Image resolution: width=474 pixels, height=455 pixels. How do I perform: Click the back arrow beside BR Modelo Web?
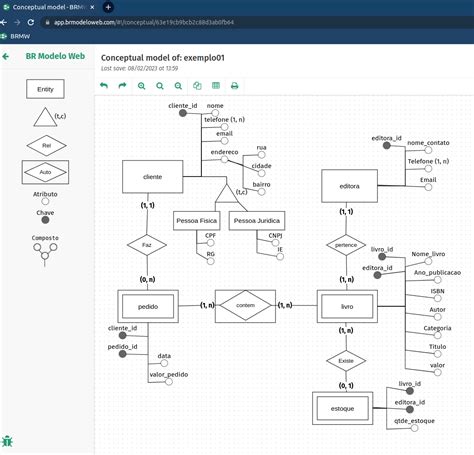6,56
